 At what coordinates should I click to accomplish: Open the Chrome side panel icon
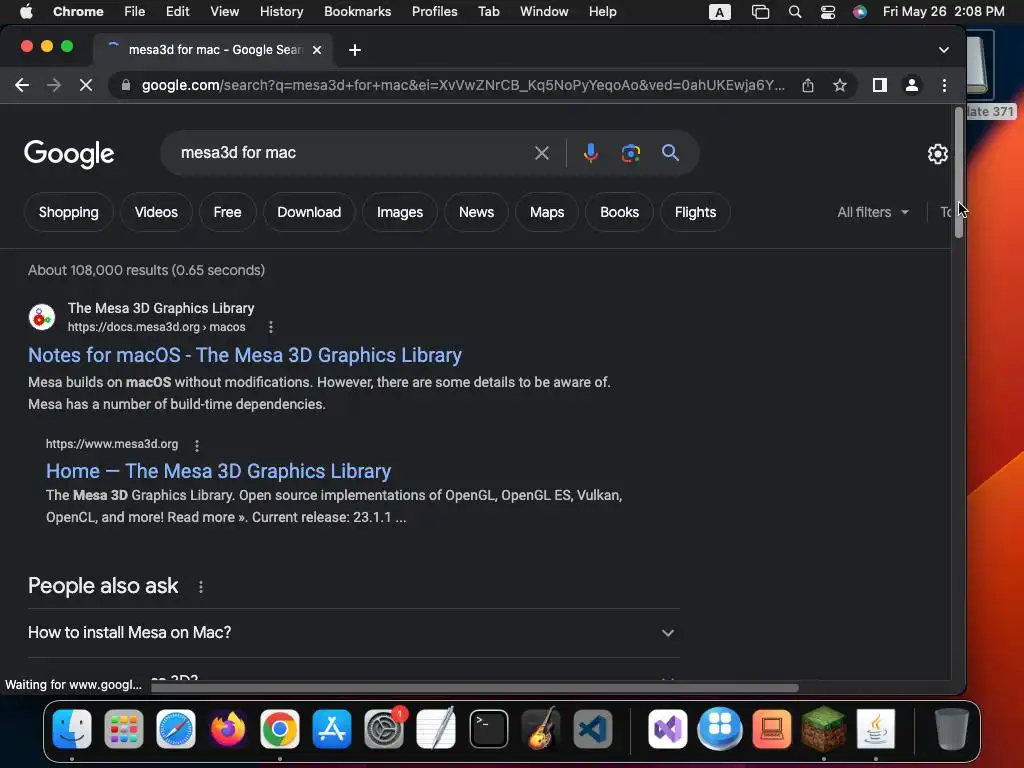[x=880, y=85]
